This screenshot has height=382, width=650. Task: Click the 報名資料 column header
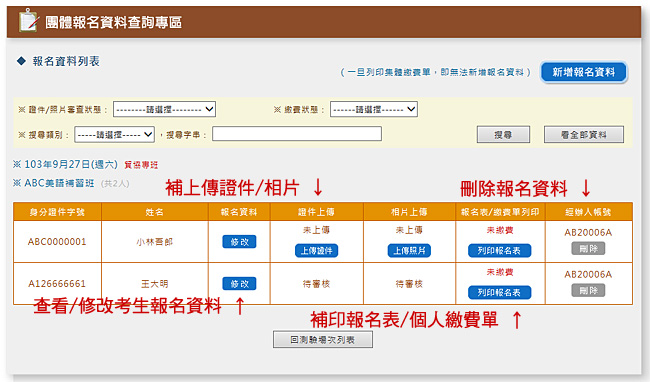239,212
